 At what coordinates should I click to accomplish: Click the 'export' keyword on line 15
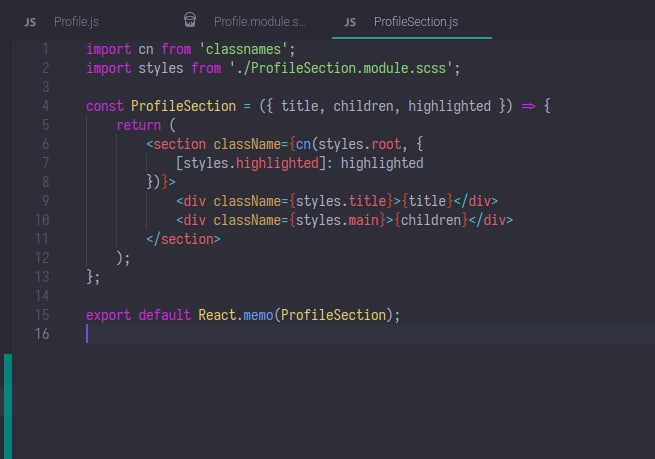109,315
